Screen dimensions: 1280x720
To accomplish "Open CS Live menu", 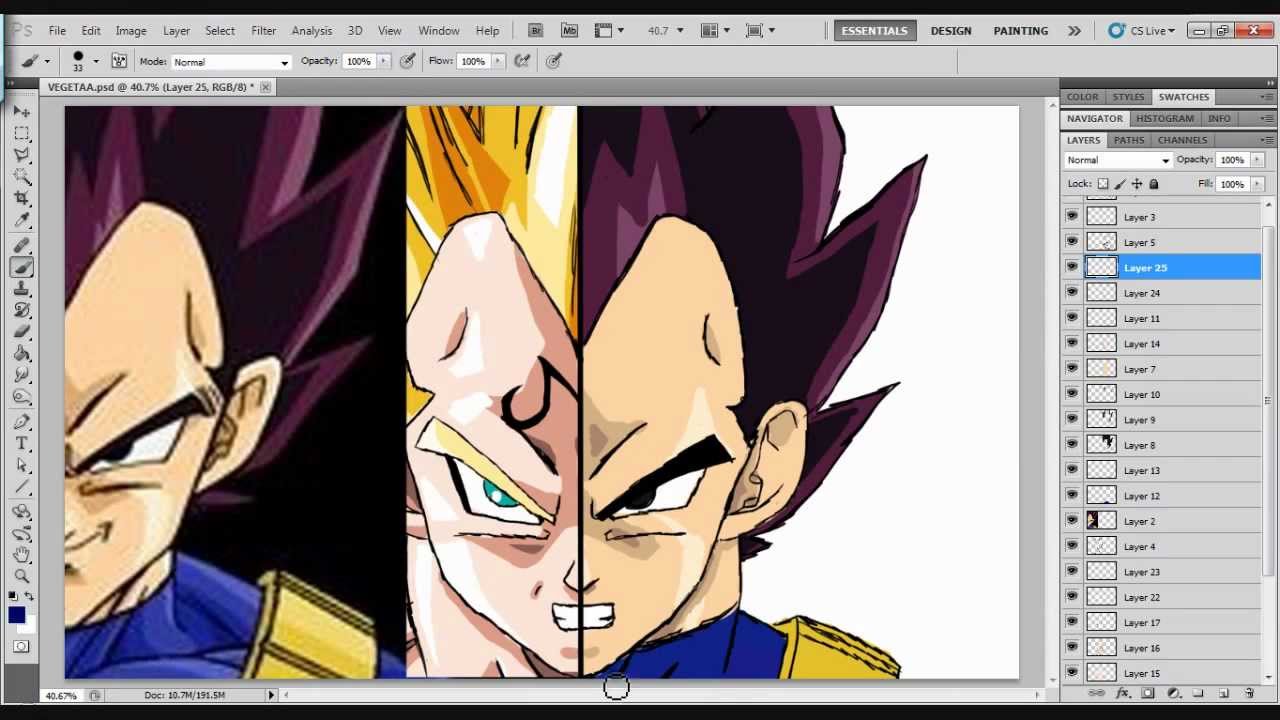I will pos(1141,31).
